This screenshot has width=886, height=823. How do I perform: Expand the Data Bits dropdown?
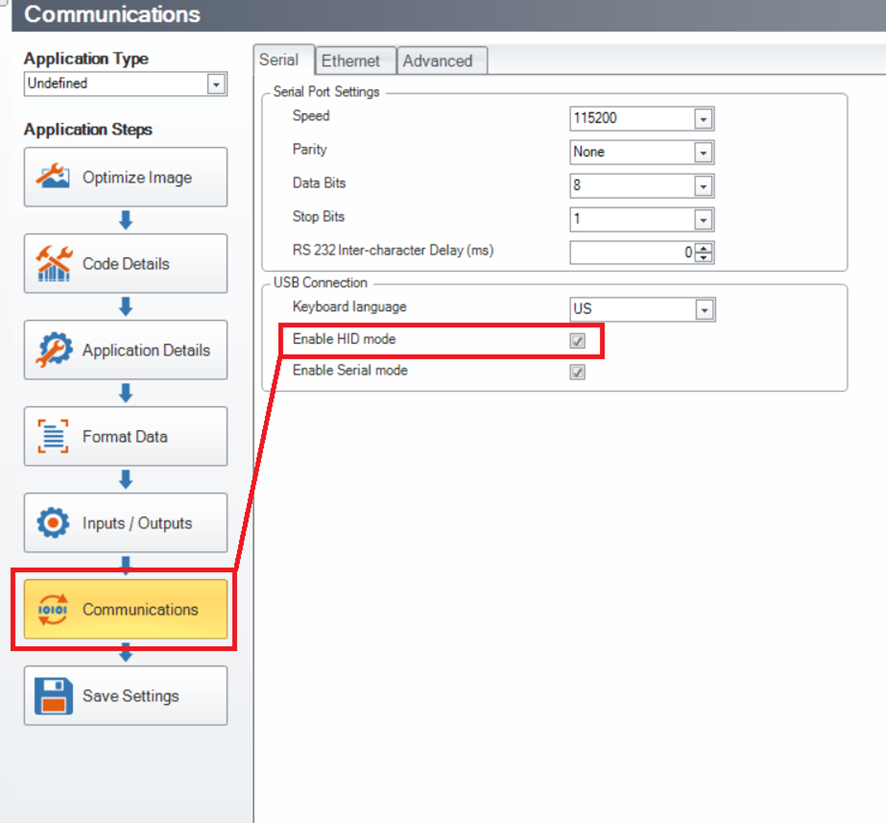pos(703,186)
